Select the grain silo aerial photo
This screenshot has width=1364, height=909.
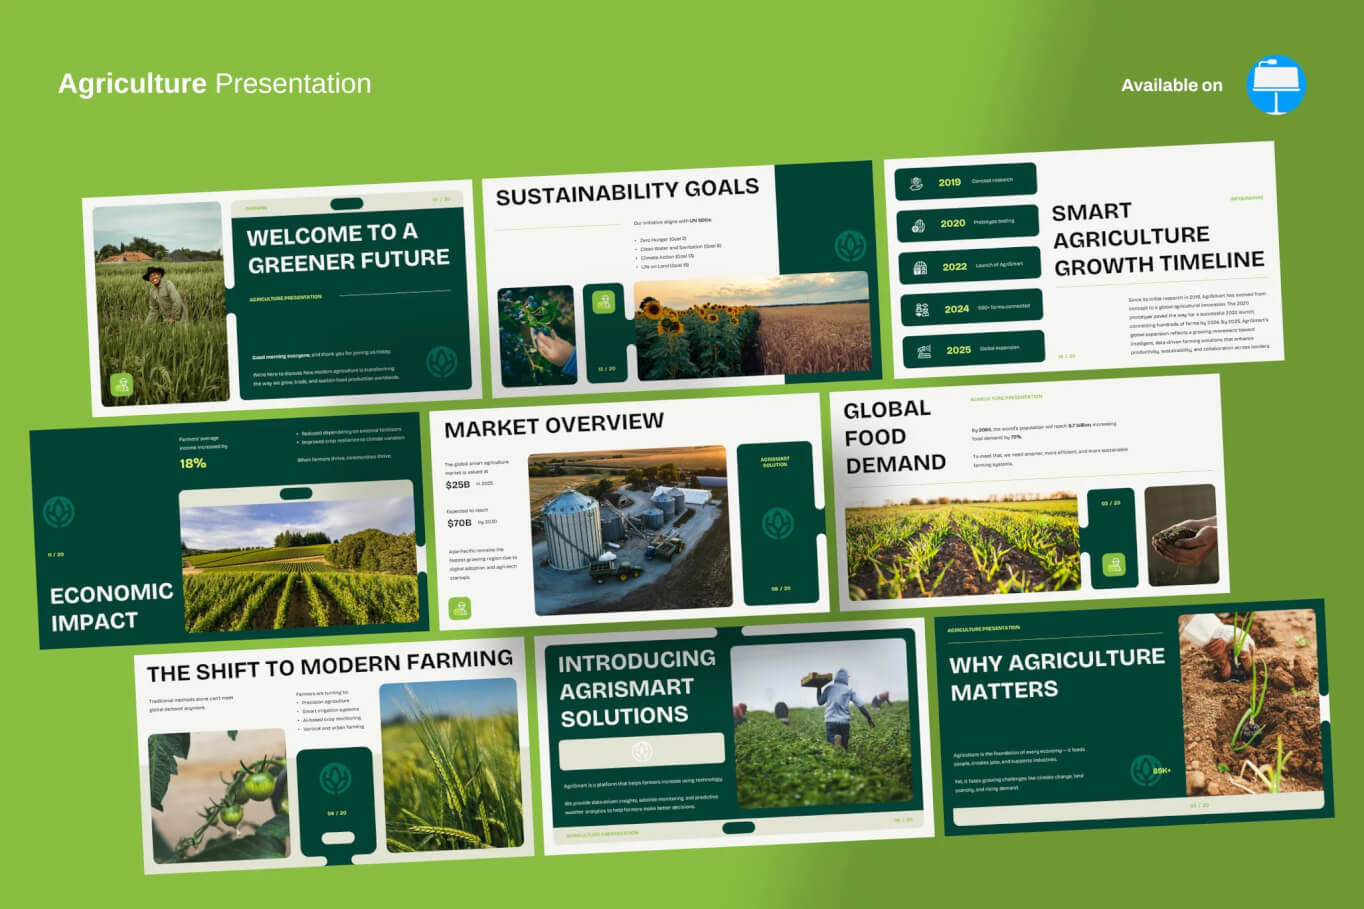[x=630, y=528]
